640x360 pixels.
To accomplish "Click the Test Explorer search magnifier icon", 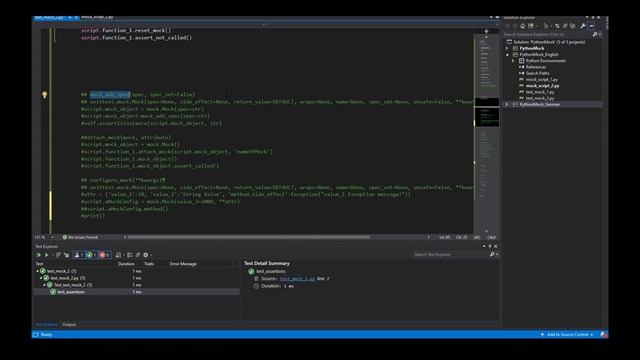I will 492,254.
